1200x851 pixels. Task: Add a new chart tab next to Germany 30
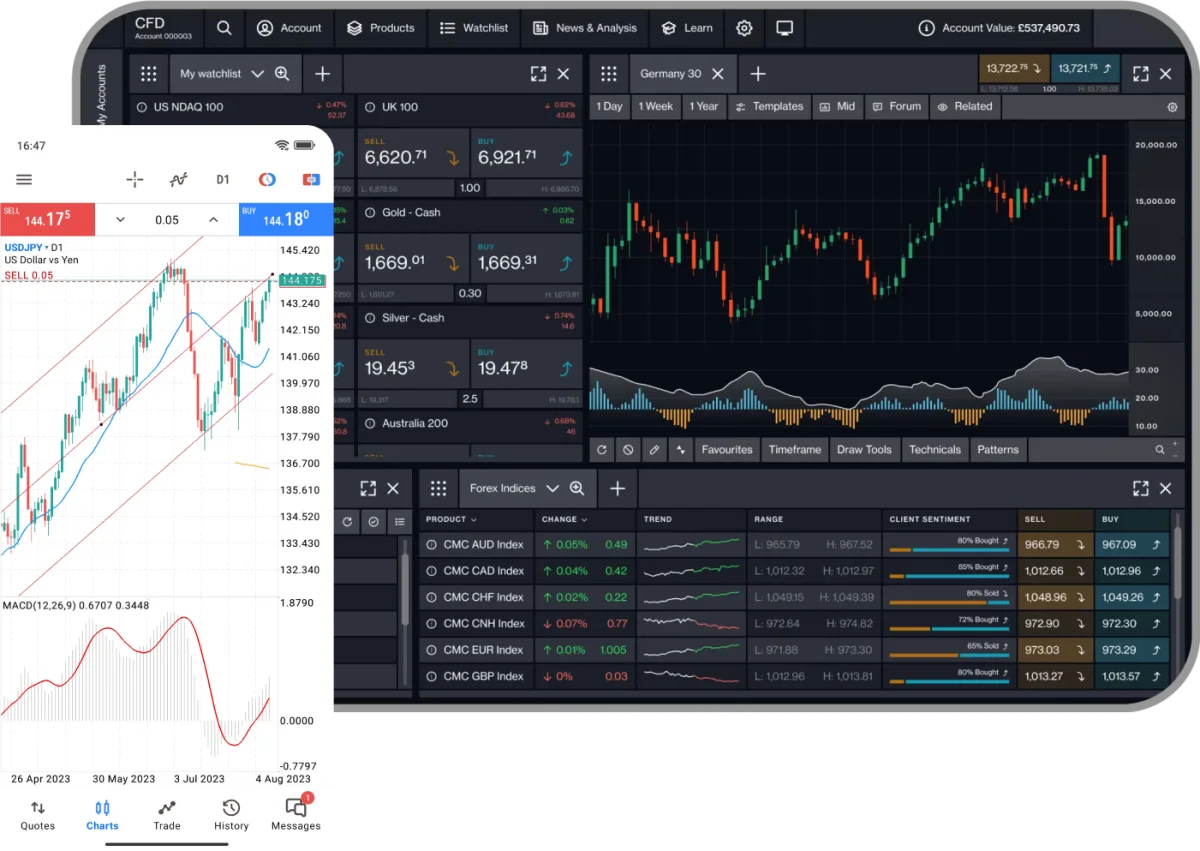click(x=758, y=74)
